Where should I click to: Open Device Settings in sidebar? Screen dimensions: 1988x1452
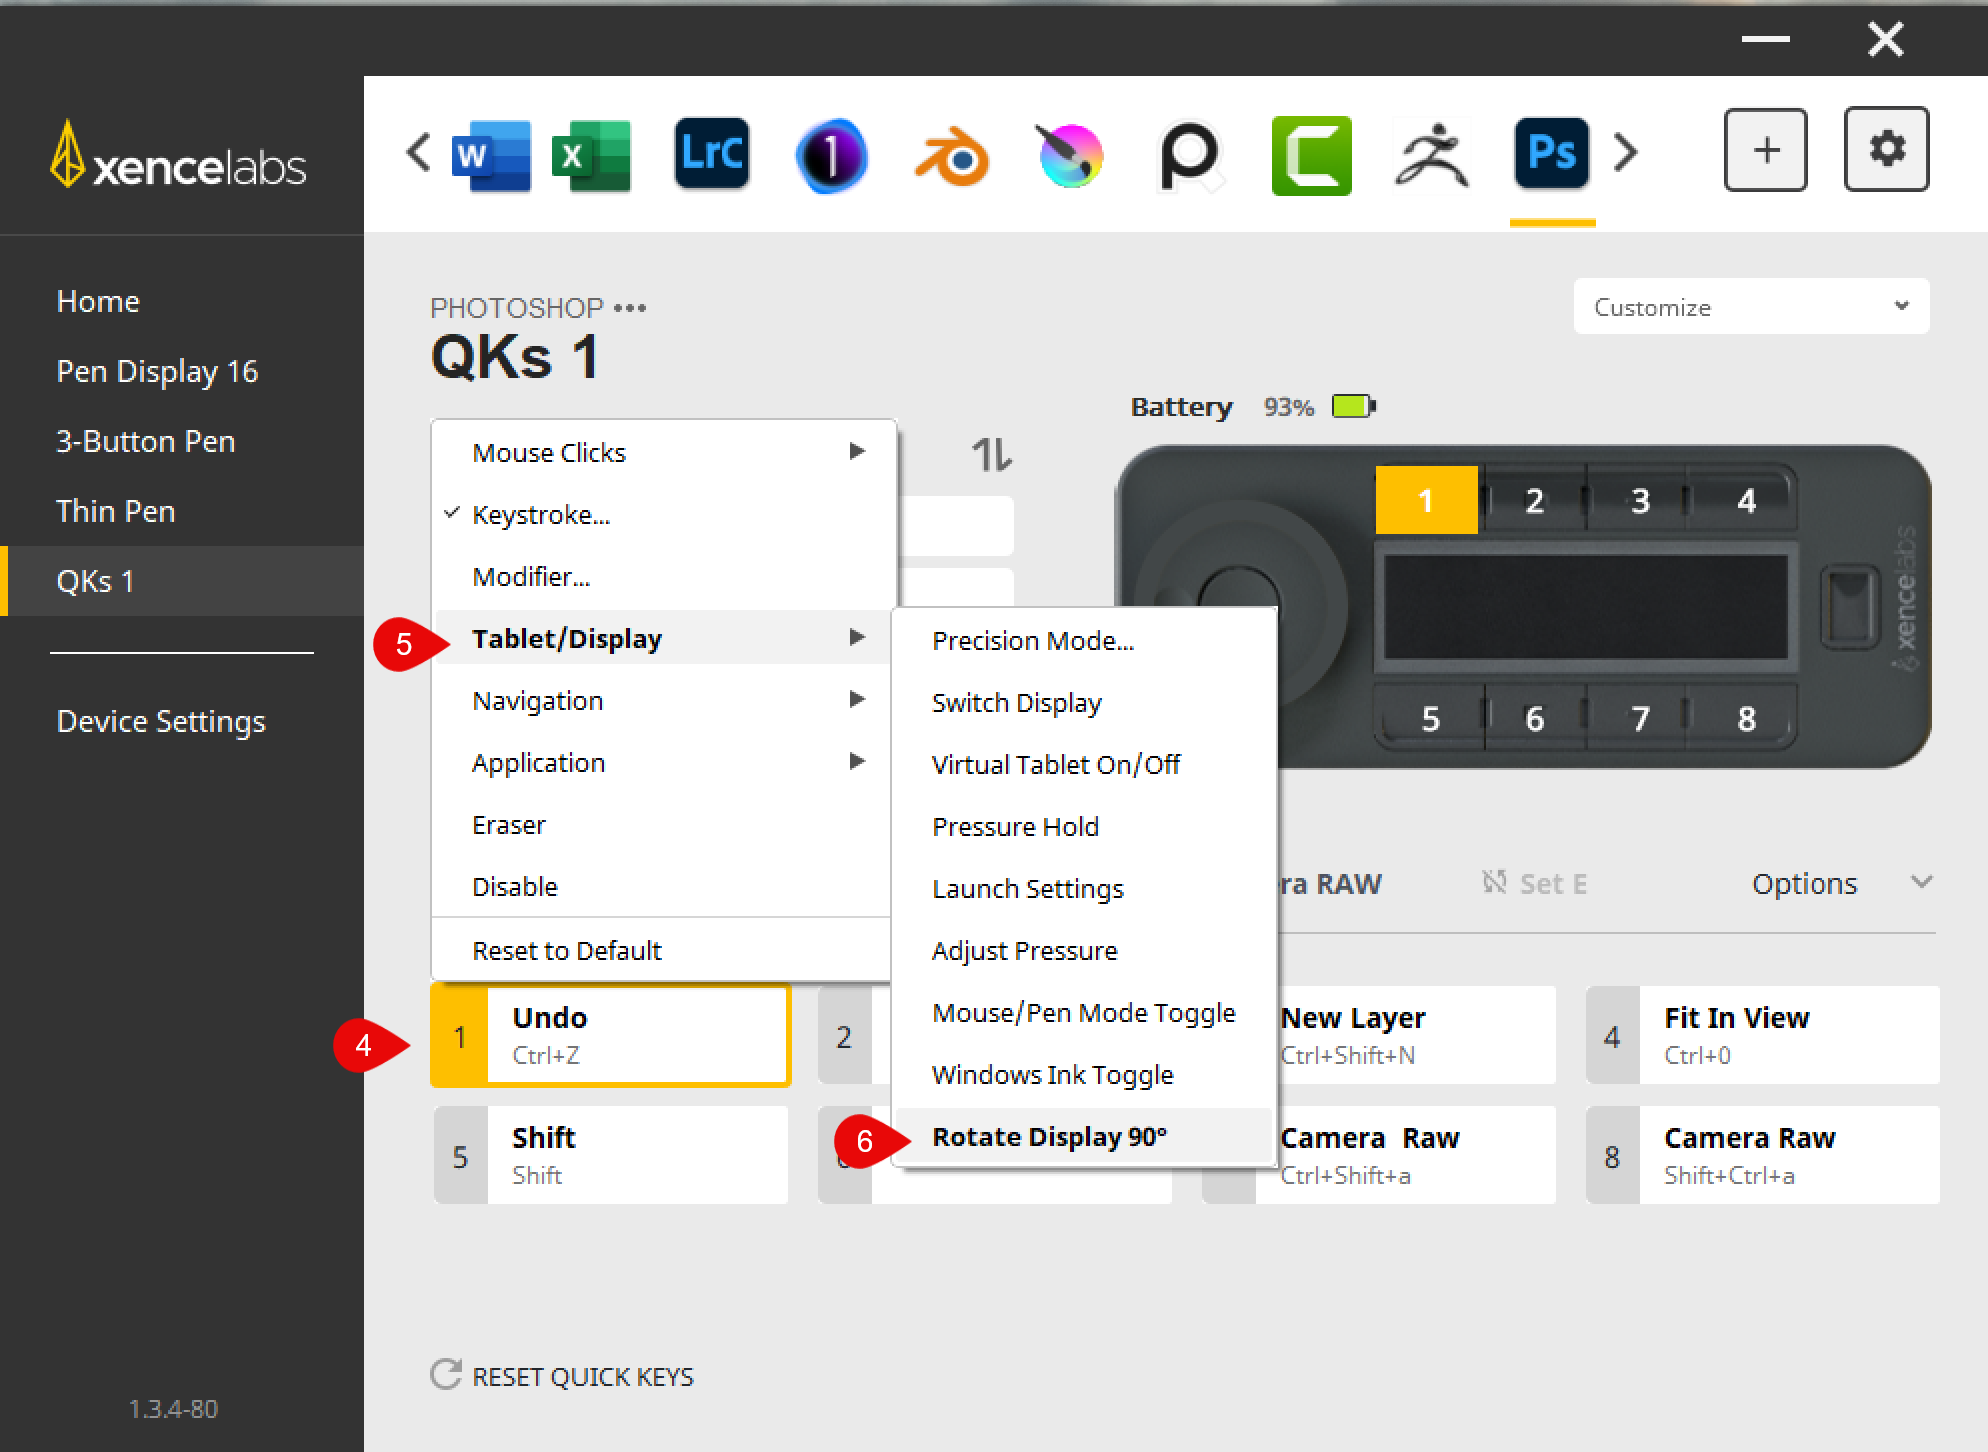coord(161,721)
